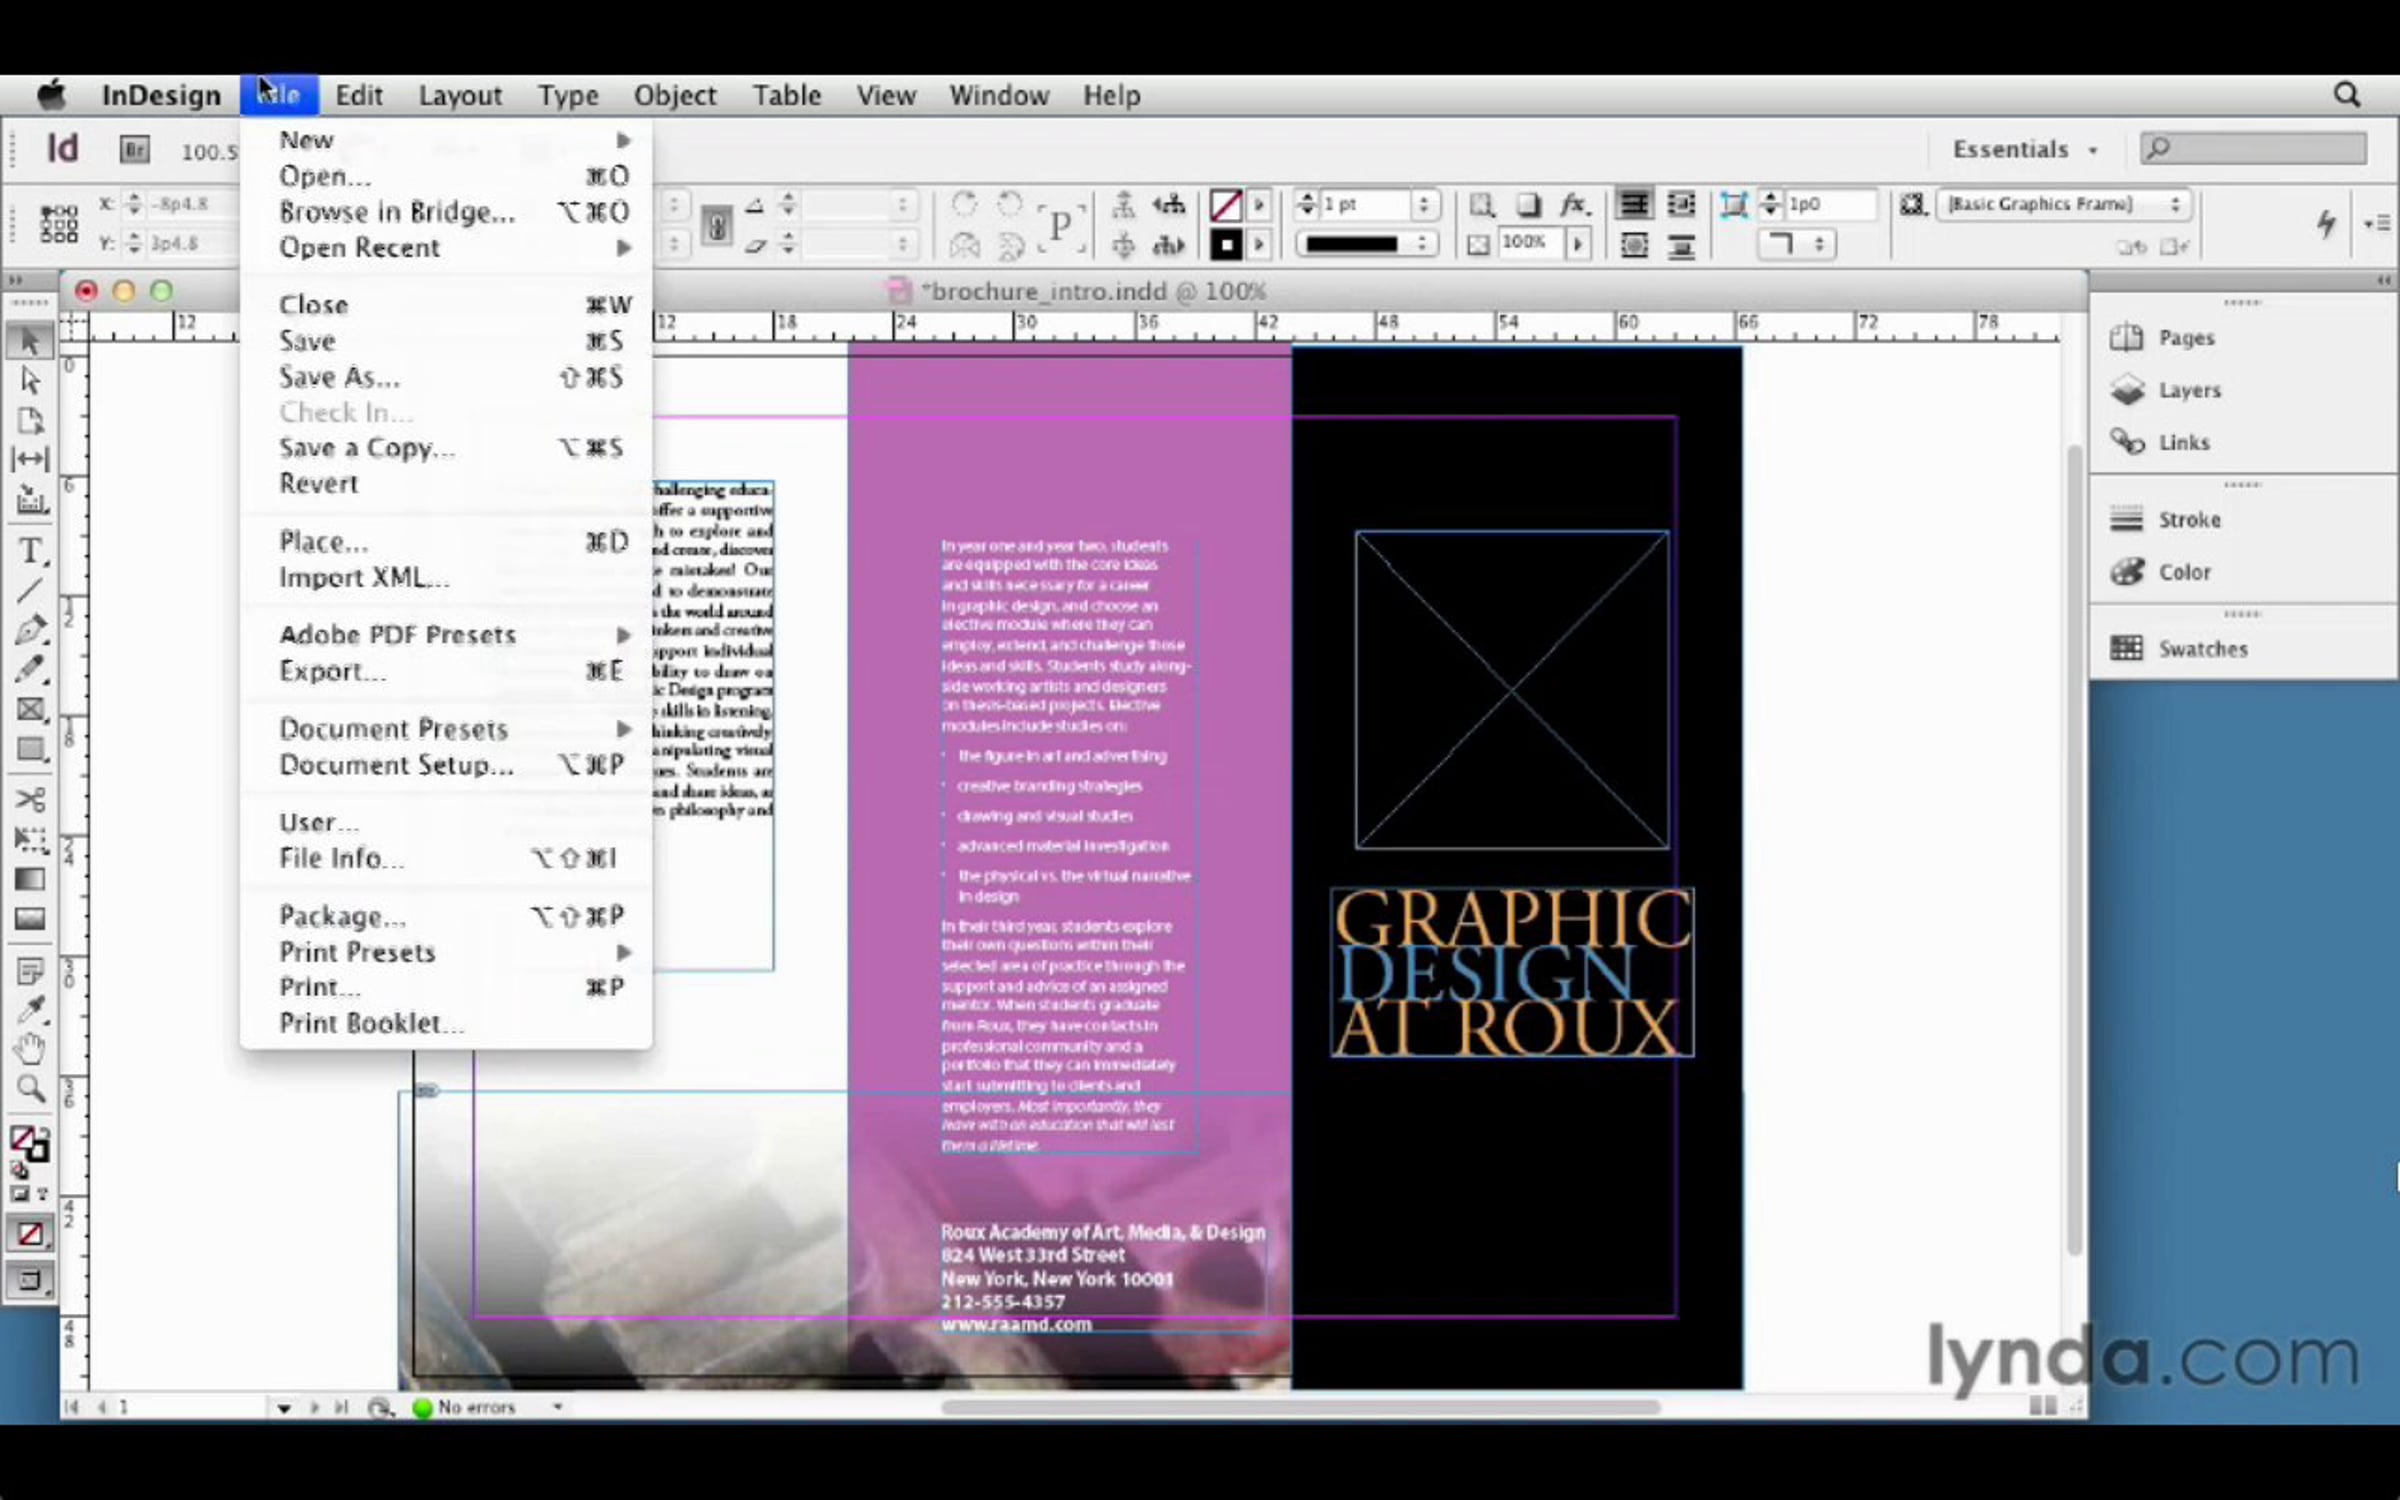
Task: Select Place from the File menu
Action: coord(323,542)
